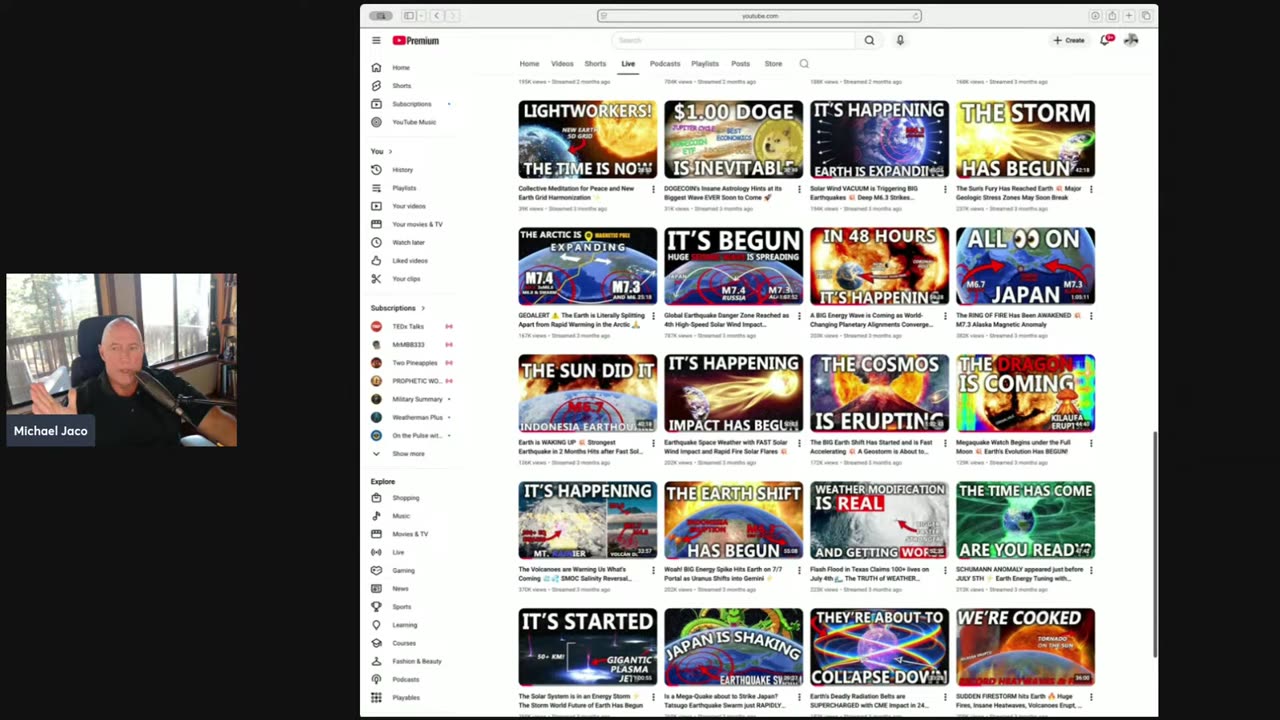The height and width of the screenshot is (720, 1280).
Task: Click Safari's share icon
Action: point(1111,16)
